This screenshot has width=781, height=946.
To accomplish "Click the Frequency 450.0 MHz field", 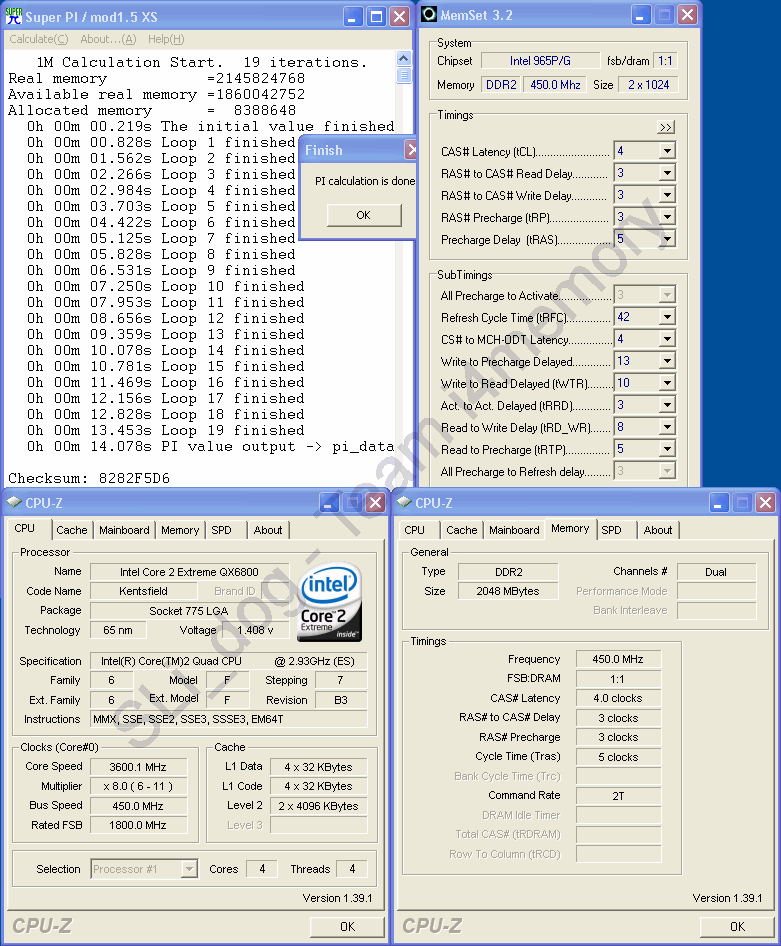I will (x=618, y=659).
